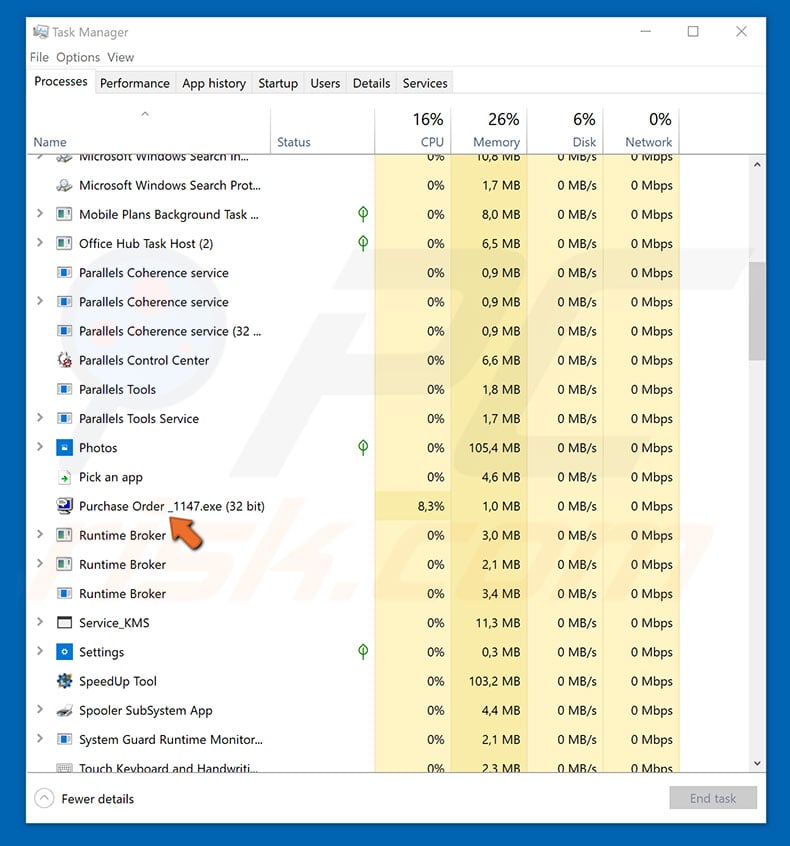Click the green leaf status icon for Photos
Screen dimensions: 790x846
click(363, 447)
